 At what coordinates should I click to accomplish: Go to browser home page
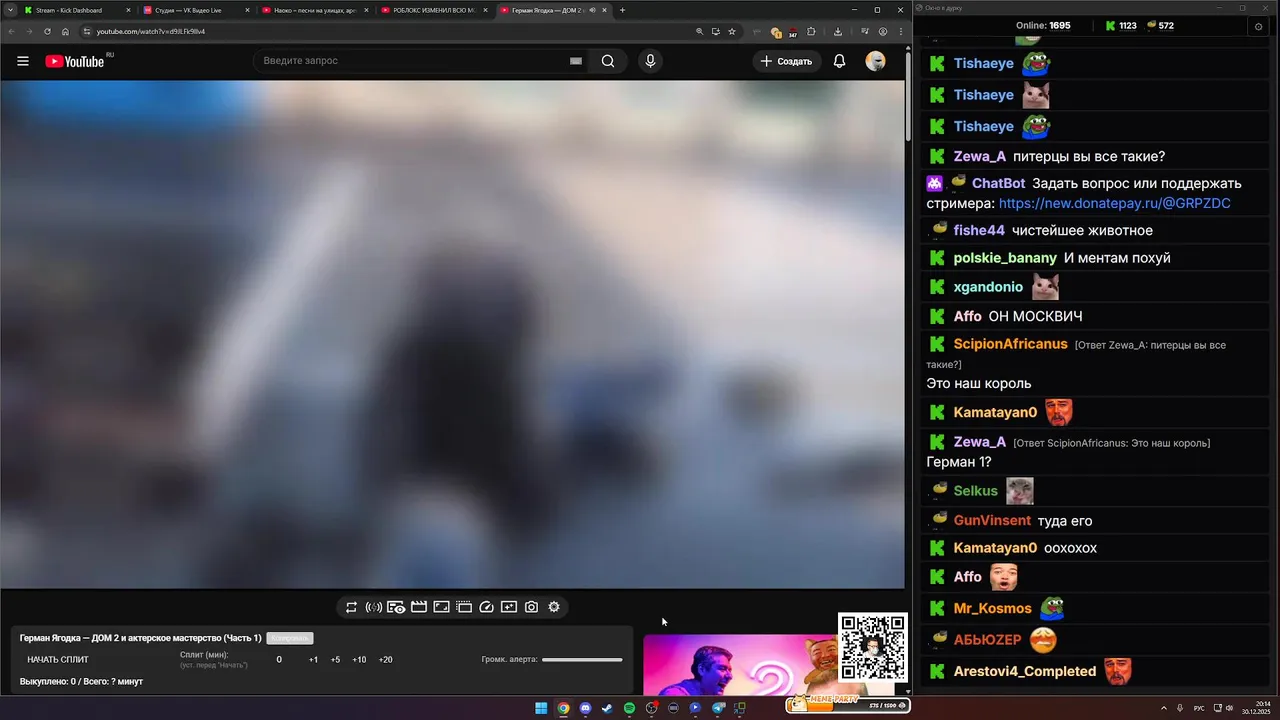[65, 31]
